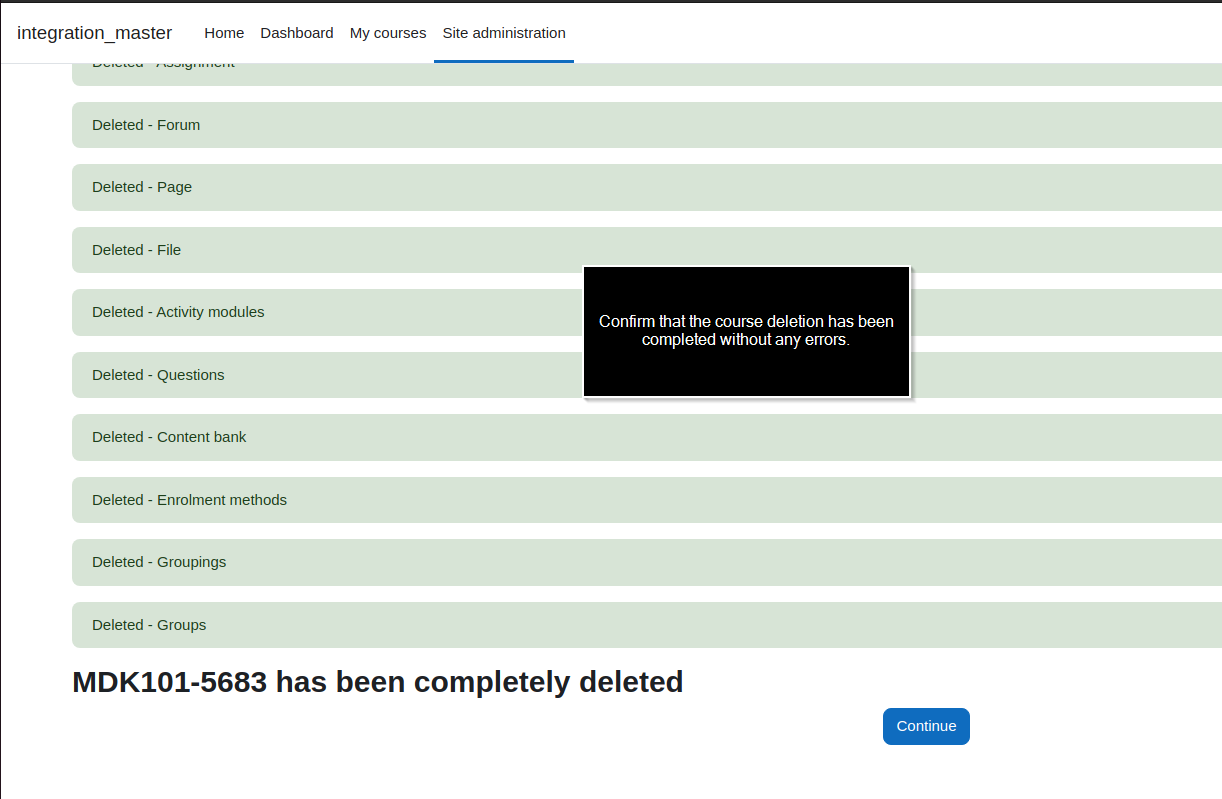Image resolution: width=1222 pixels, height=799 pixels.
Task: Click the 'Deleted - Content bank' message
Action: pos(647,437)
